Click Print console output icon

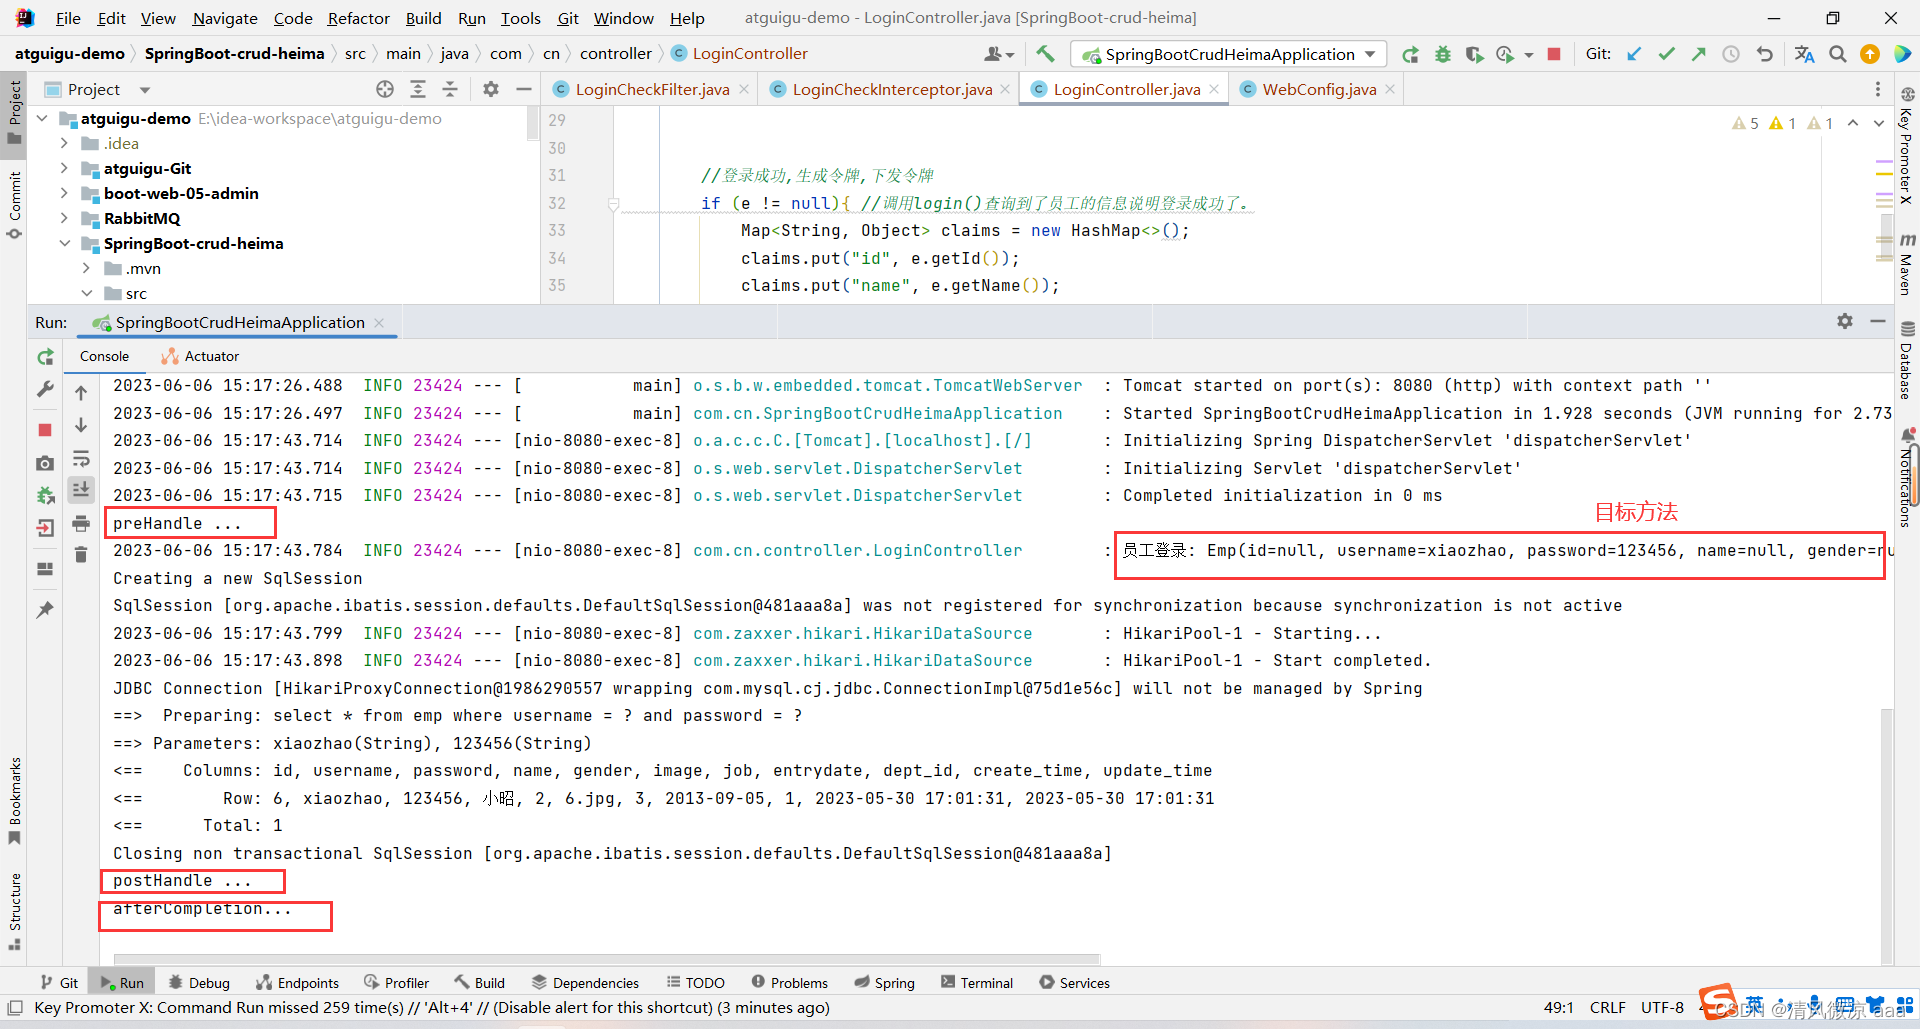(x=81, y=524)
